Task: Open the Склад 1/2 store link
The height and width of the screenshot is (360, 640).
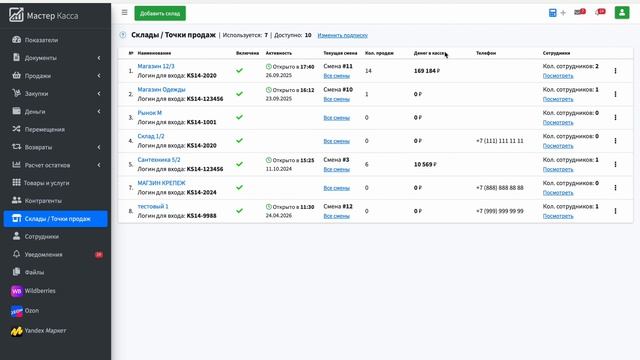Action: (151, 136)
